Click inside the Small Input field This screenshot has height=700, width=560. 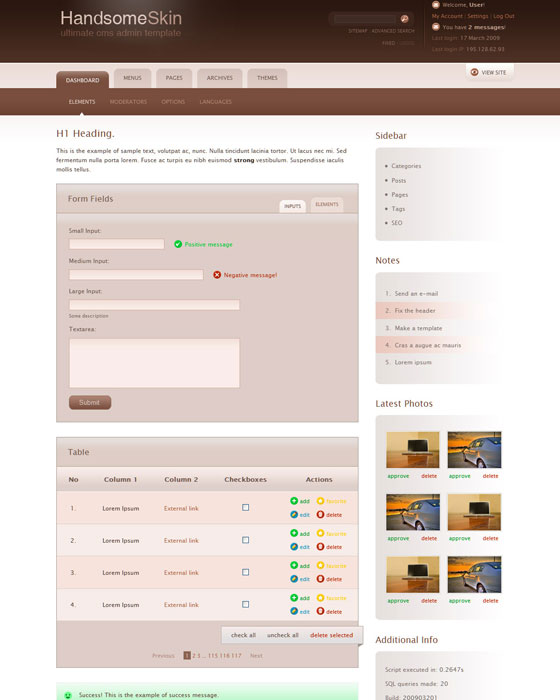[x=117, y=244]
